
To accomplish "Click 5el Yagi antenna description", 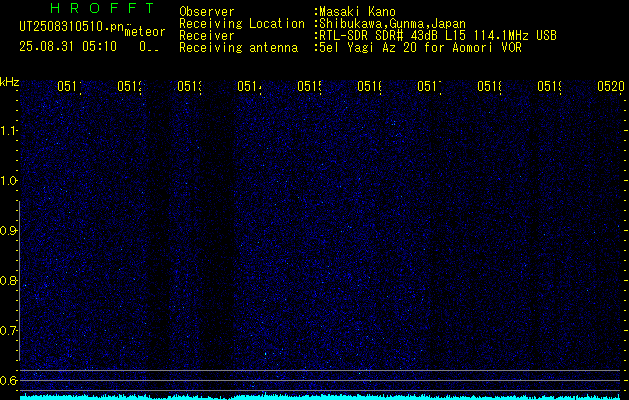I will (x=420, y=48).
